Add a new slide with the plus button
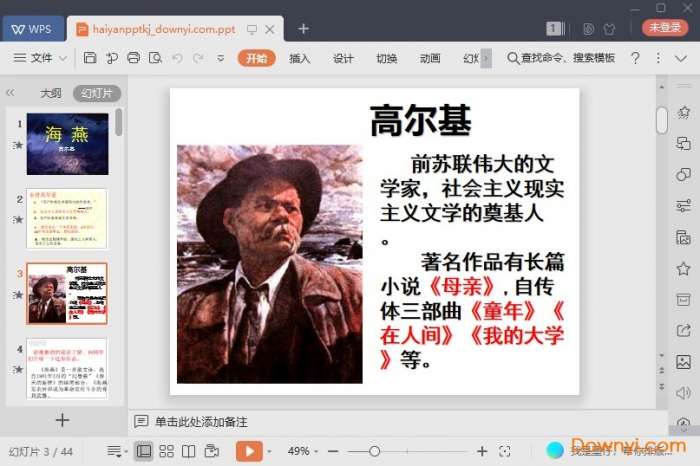The height and width of the screenshot is (466, 700). click(x=62, y=420)
